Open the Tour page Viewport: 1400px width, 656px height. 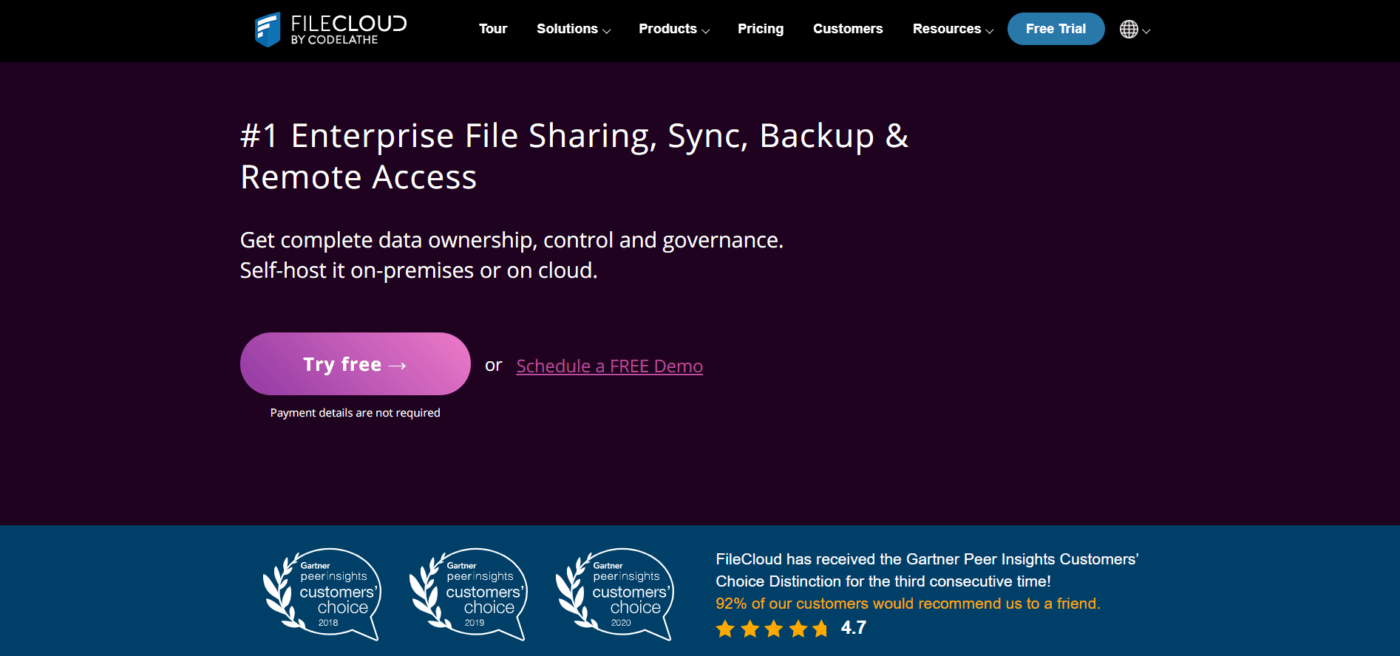coord(493,29)
